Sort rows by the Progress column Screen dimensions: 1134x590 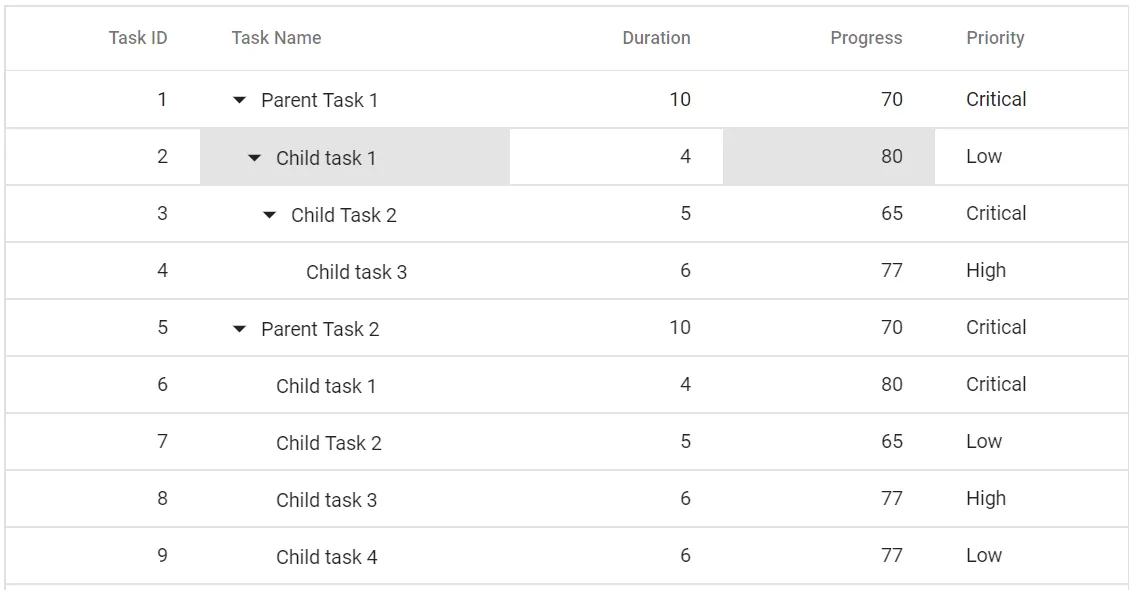pos(866,37)
